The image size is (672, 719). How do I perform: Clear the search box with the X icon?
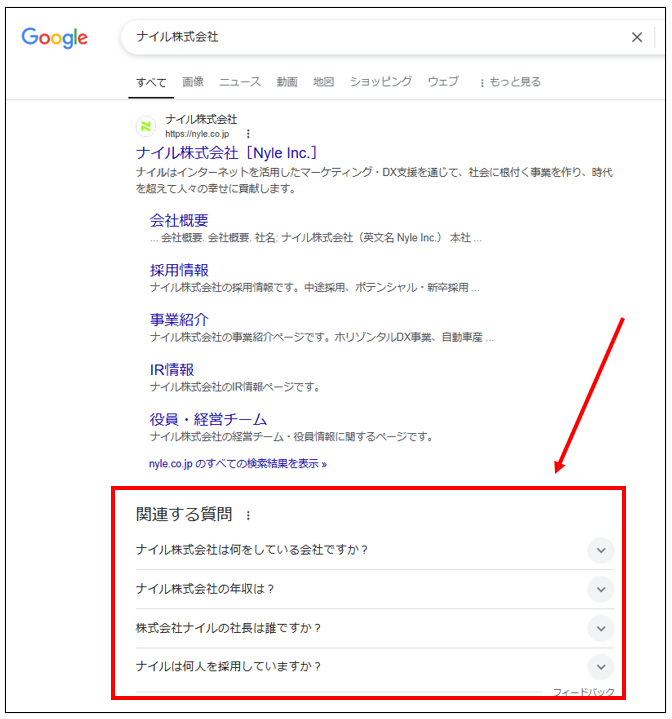(637, 37)
